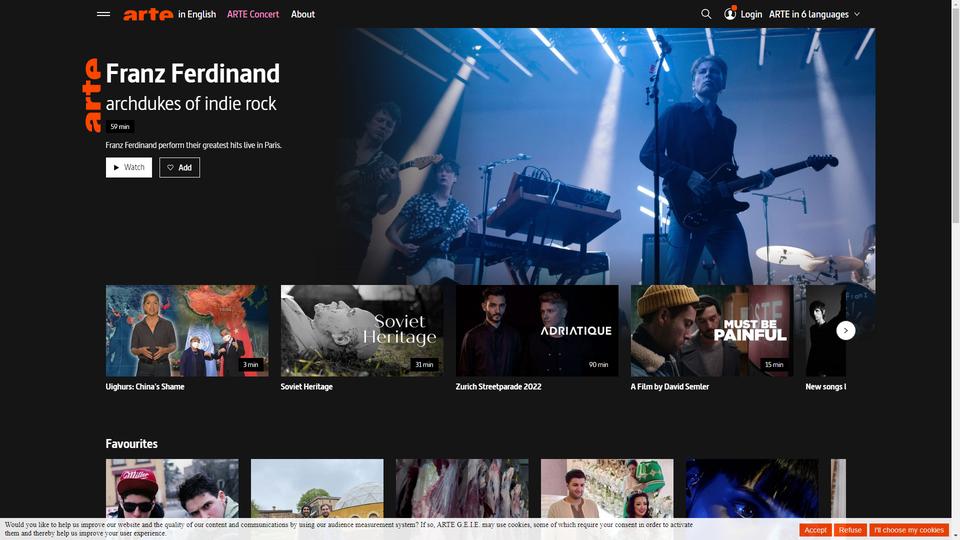Open the New songs thumbnail

[x=826, y=331]
